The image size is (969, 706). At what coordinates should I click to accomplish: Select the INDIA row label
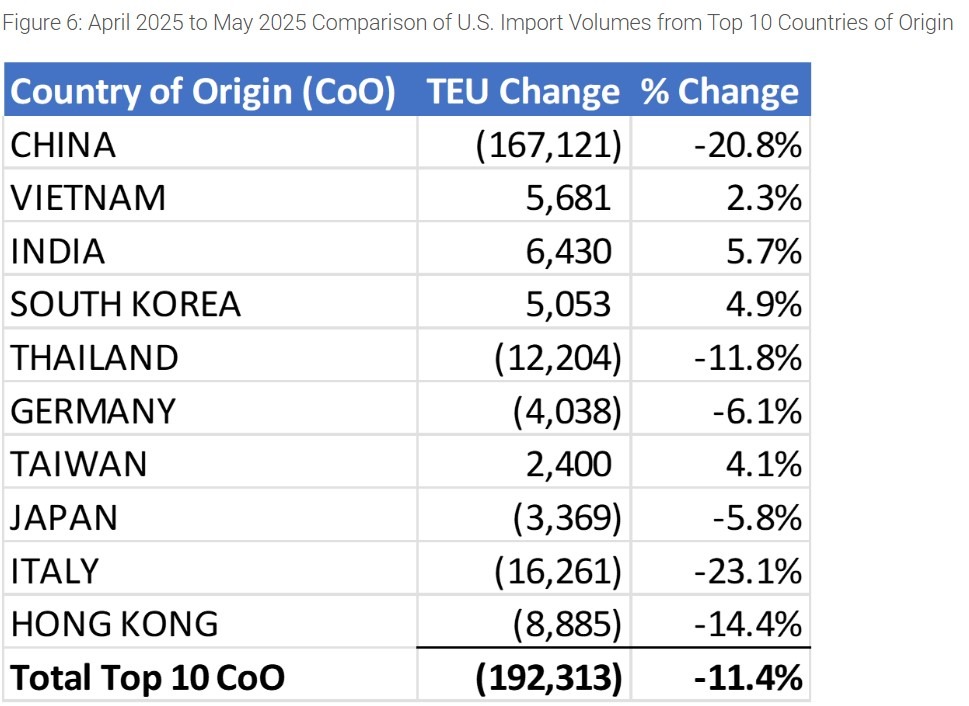58,251
